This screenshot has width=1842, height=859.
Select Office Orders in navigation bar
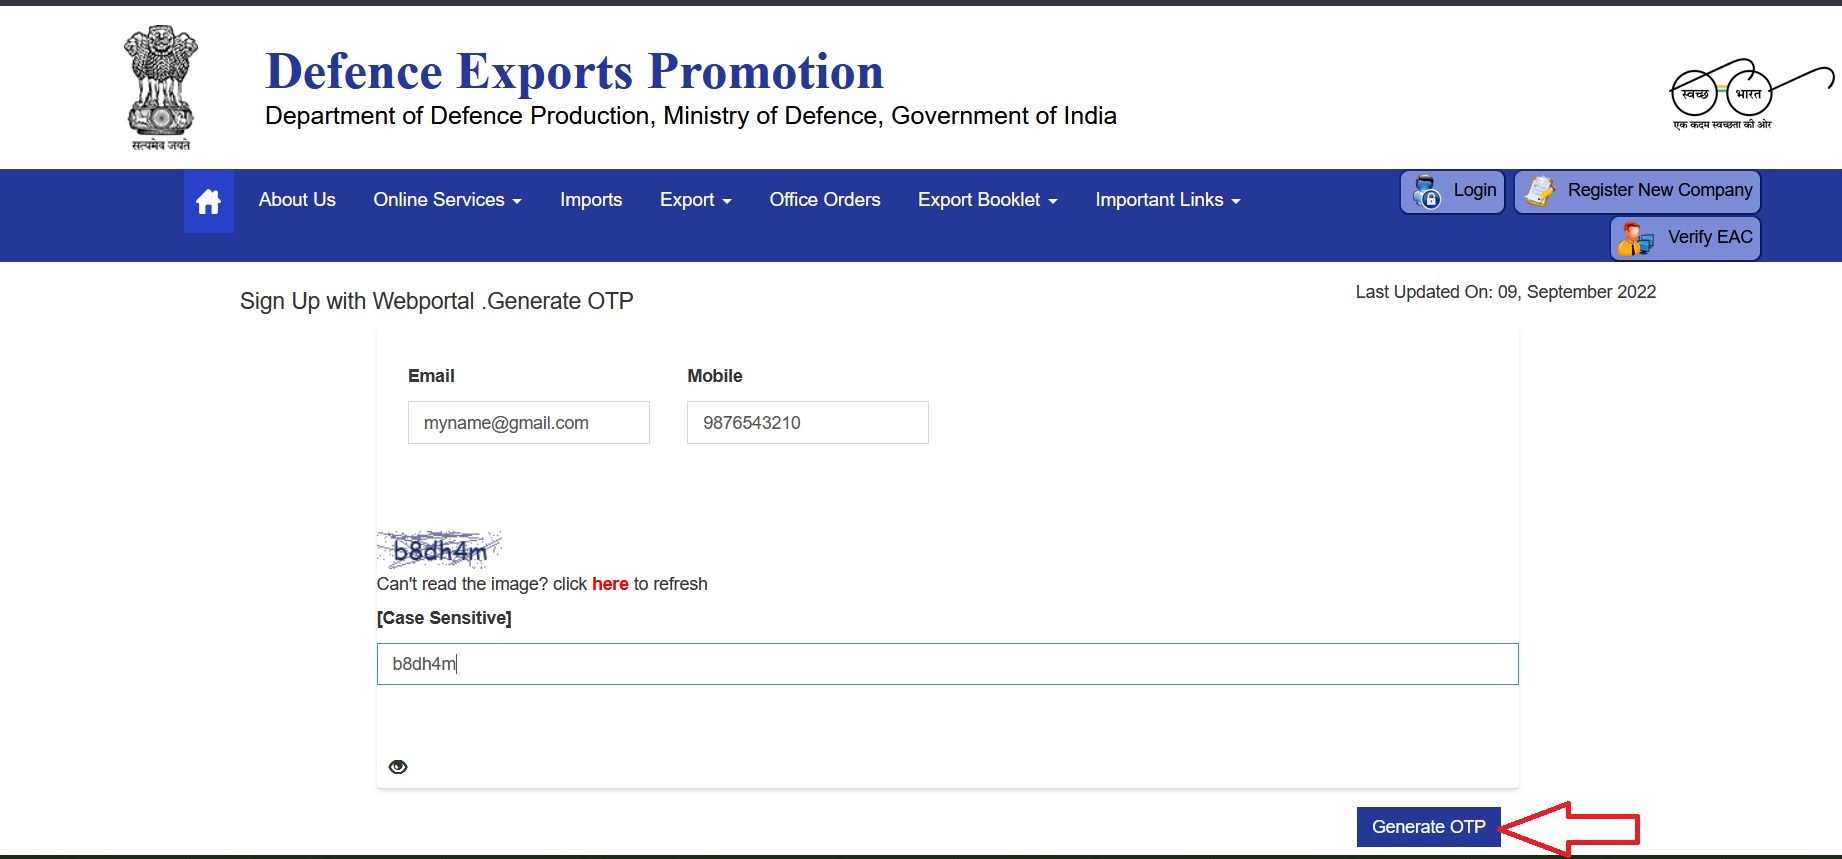pyautogui.click(x=824, y=200)
